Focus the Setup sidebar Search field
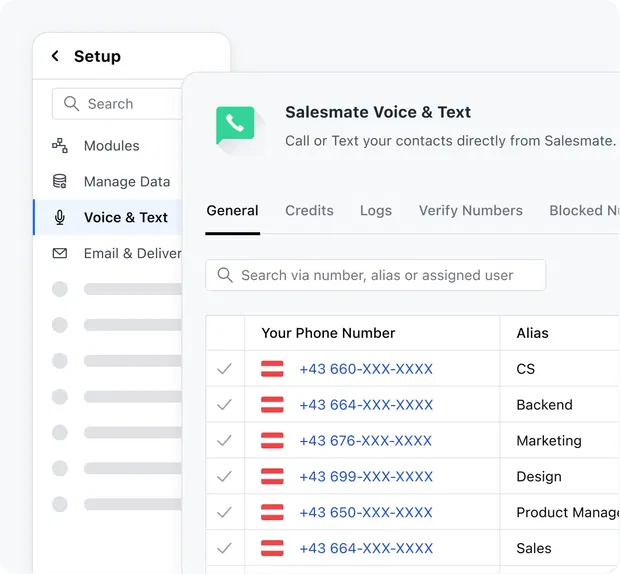This screenshot has height=574, width=620. pos(117,104)
